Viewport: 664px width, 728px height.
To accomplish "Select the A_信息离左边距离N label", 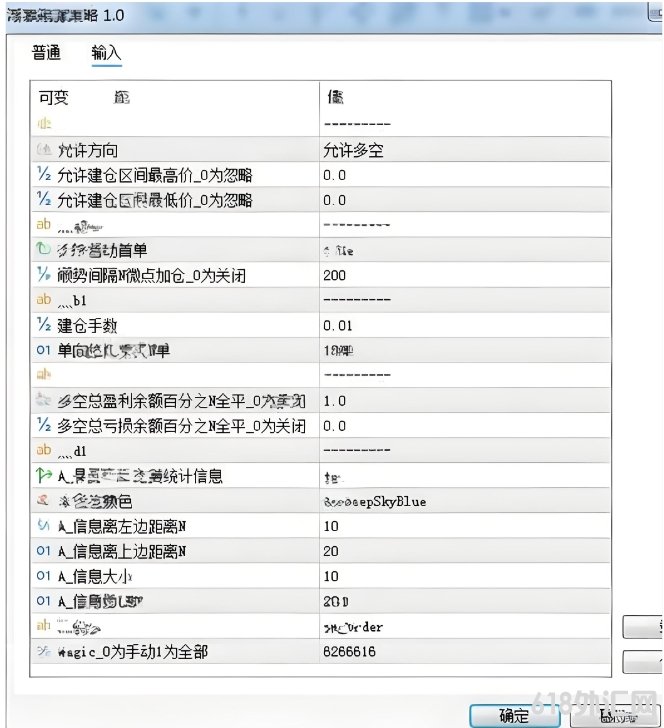I will click(x=122, y=526).
